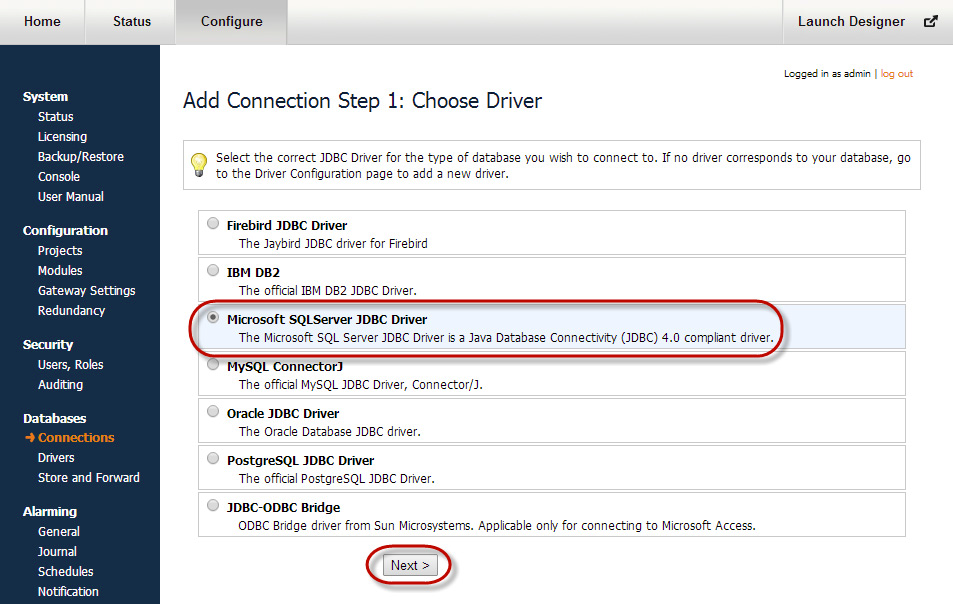Click the lightbulb tip icon
Screen dimensions: 953x604
[199, 165]
